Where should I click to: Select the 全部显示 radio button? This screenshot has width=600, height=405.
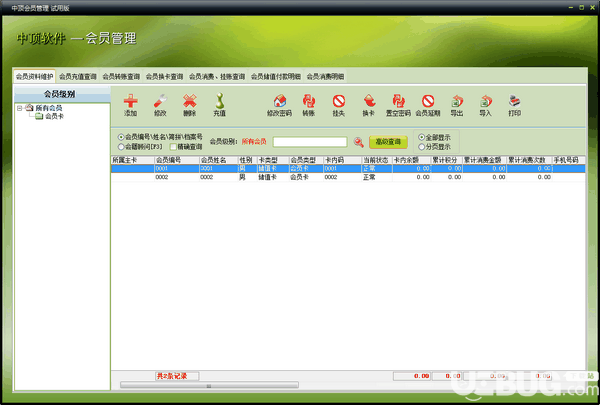click(422, 137)
